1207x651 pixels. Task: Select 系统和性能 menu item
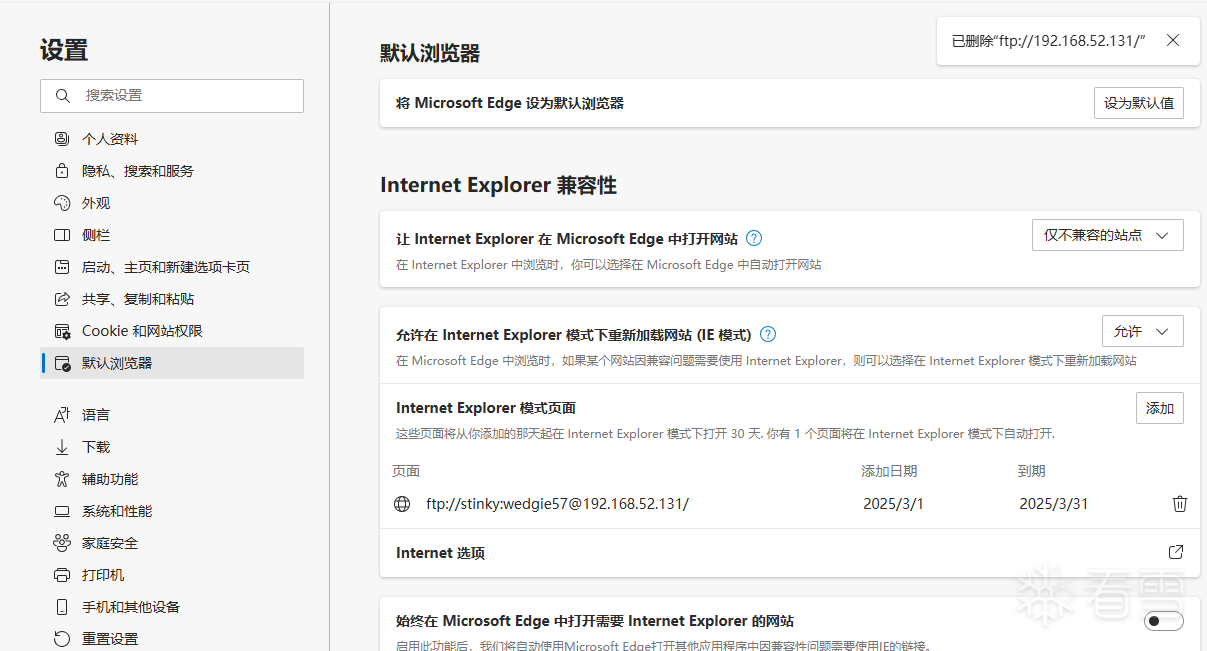coord(172,511)
